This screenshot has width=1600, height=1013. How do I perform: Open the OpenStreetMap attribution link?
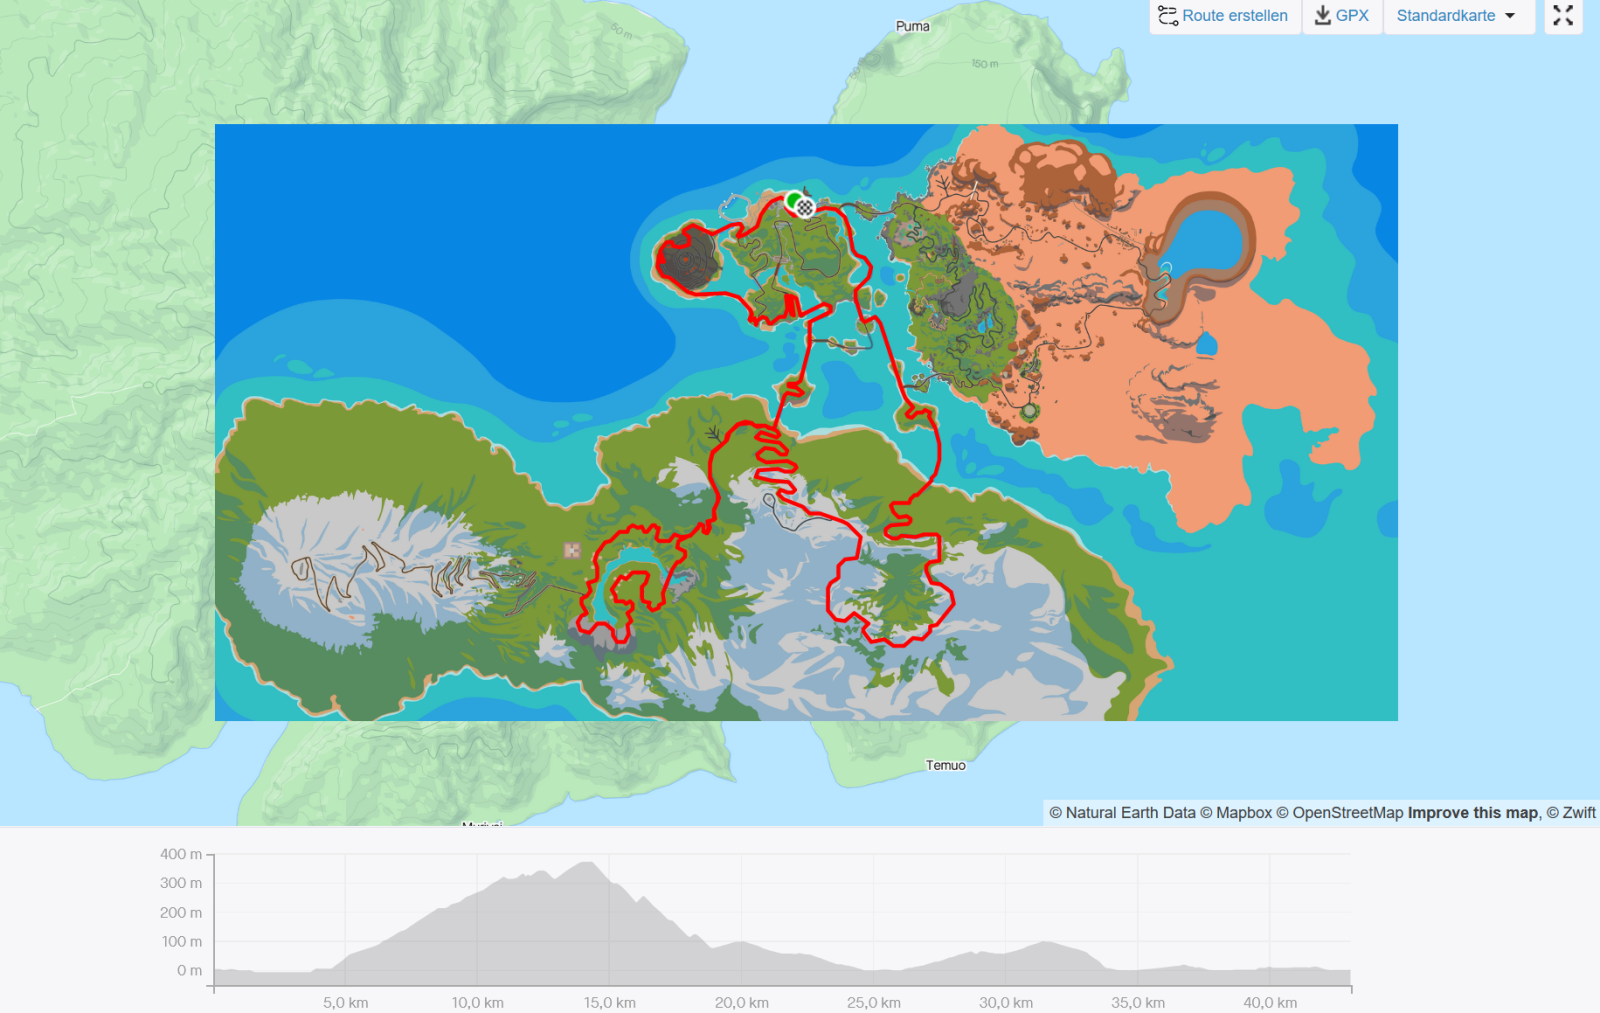coord(1340,813)
